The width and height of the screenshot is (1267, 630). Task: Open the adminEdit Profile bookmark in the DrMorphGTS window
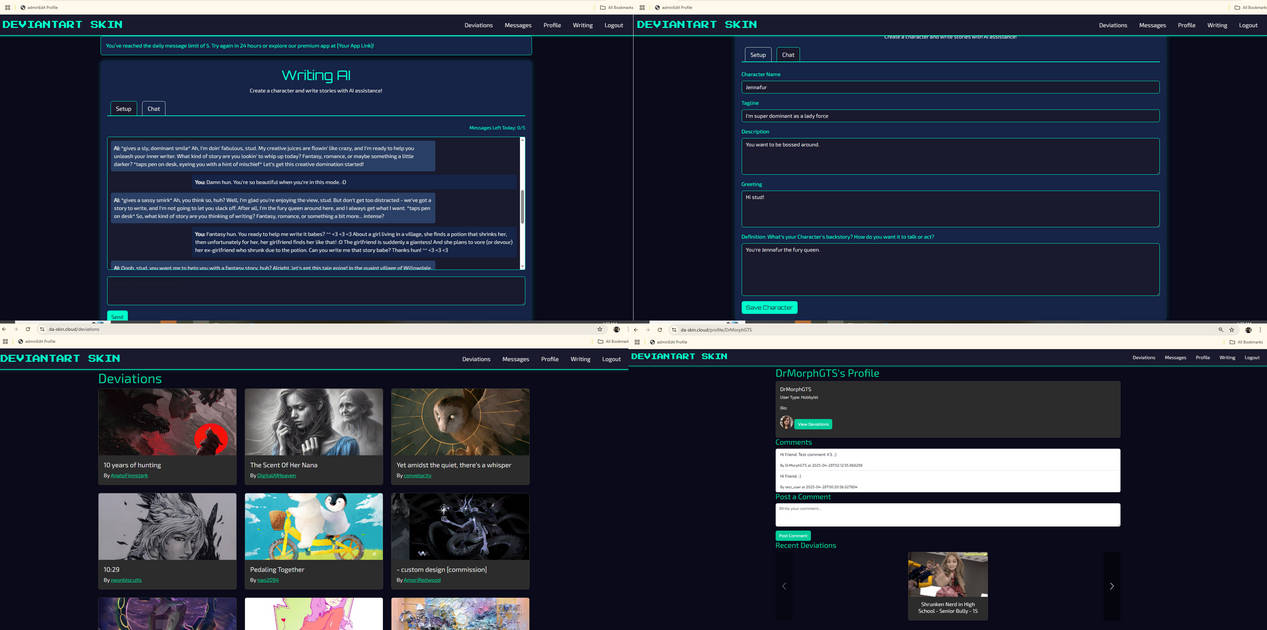[669, 342]
